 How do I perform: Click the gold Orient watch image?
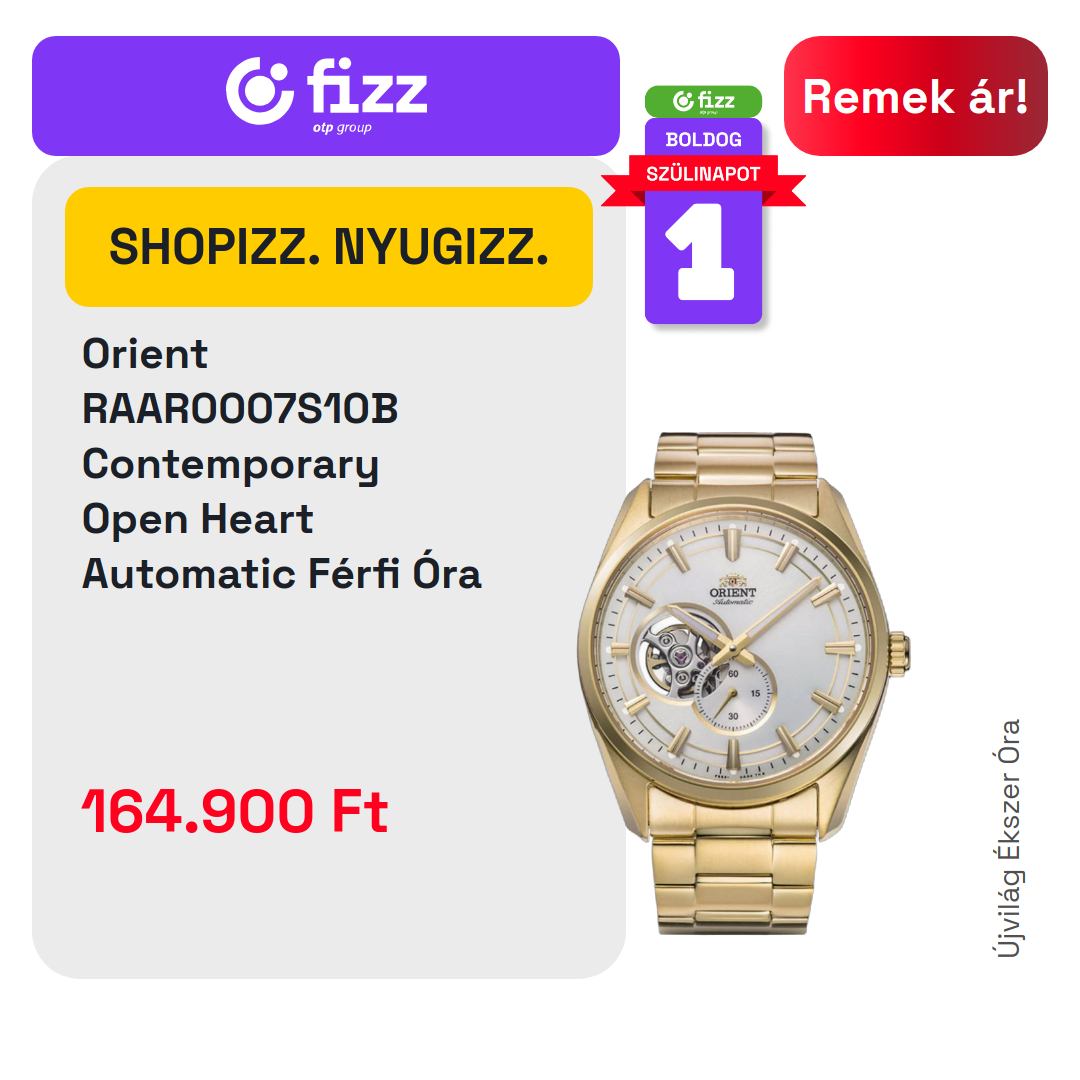[x=744, y=683]
